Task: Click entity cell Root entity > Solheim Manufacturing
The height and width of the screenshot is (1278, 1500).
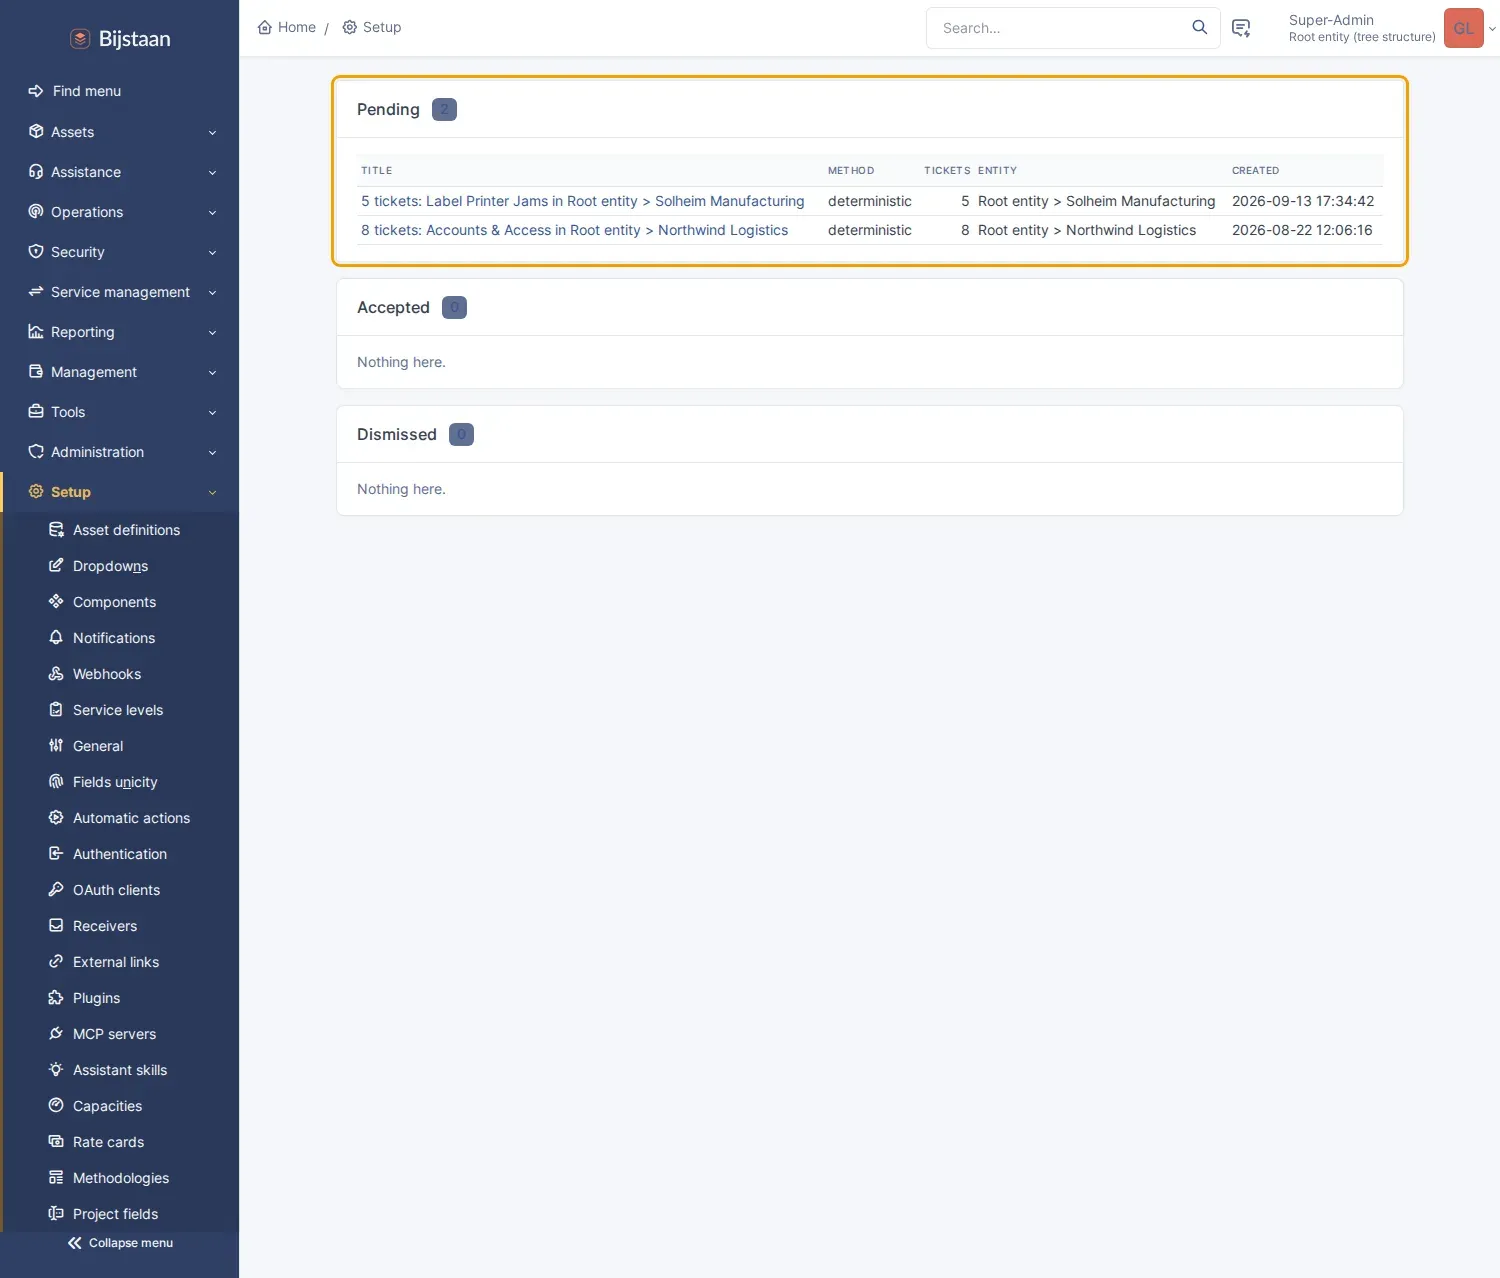Action: click(1097, 201)
